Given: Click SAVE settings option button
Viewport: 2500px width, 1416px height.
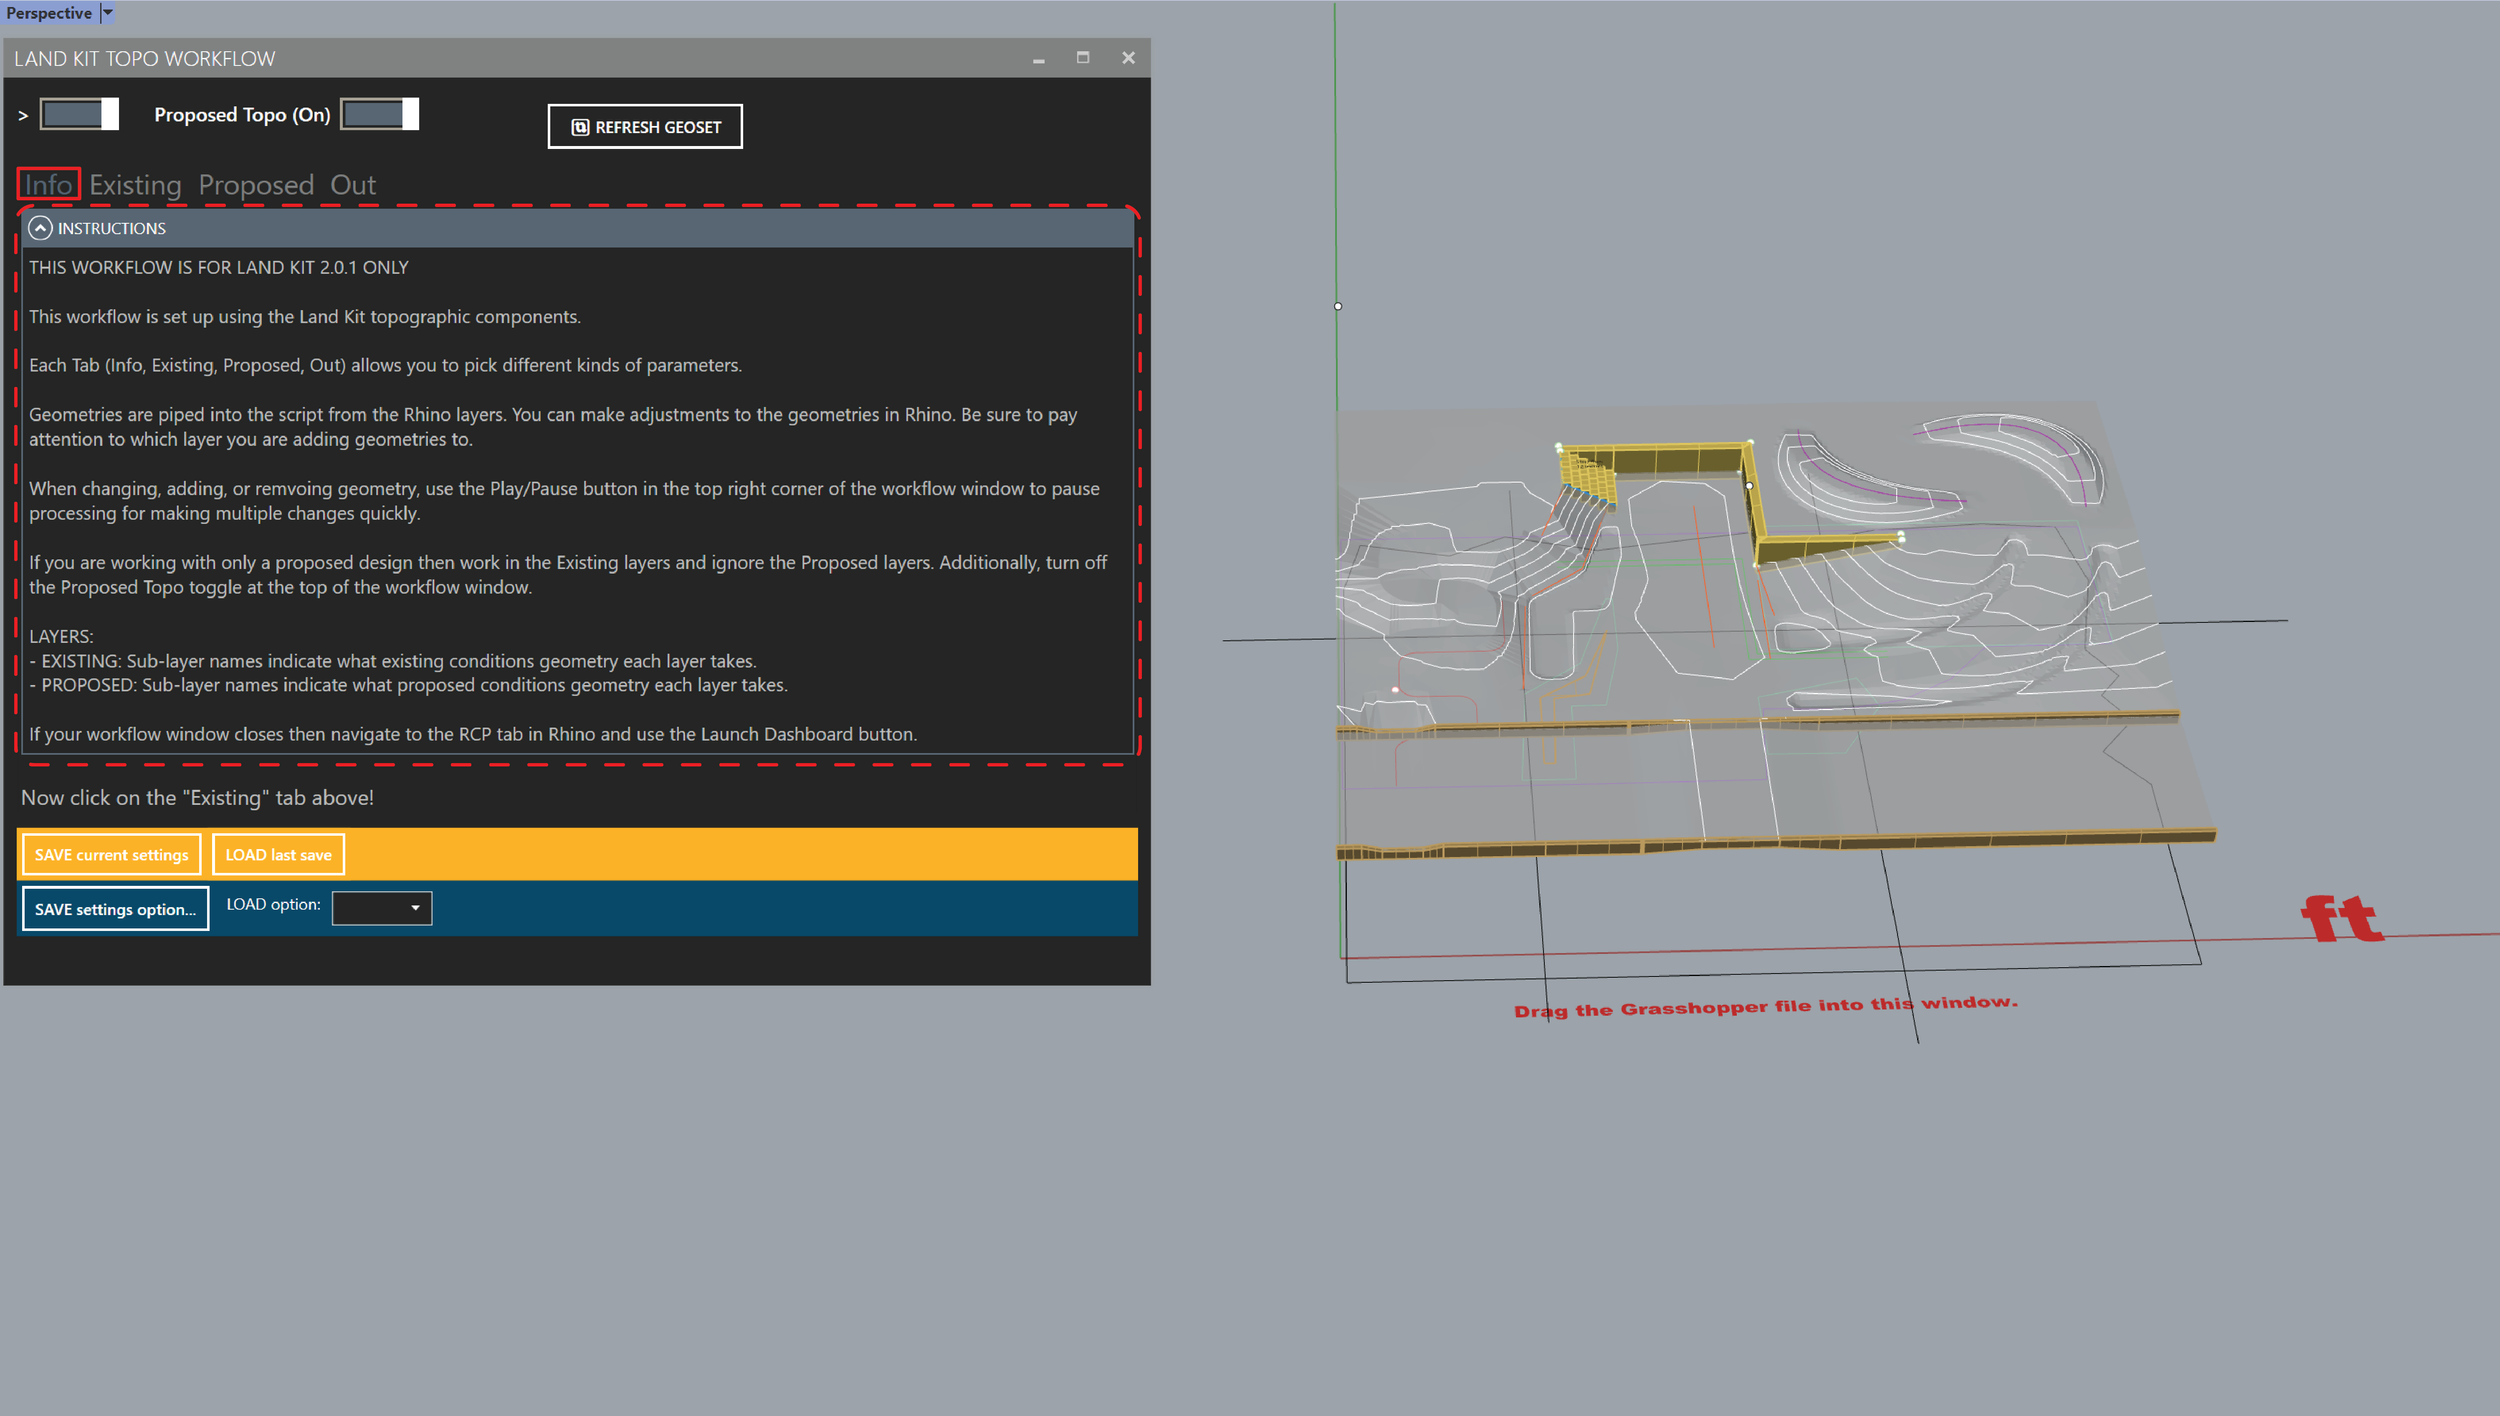Looking at the screenshot, I should pyautogui.click(x=115, y=909).
